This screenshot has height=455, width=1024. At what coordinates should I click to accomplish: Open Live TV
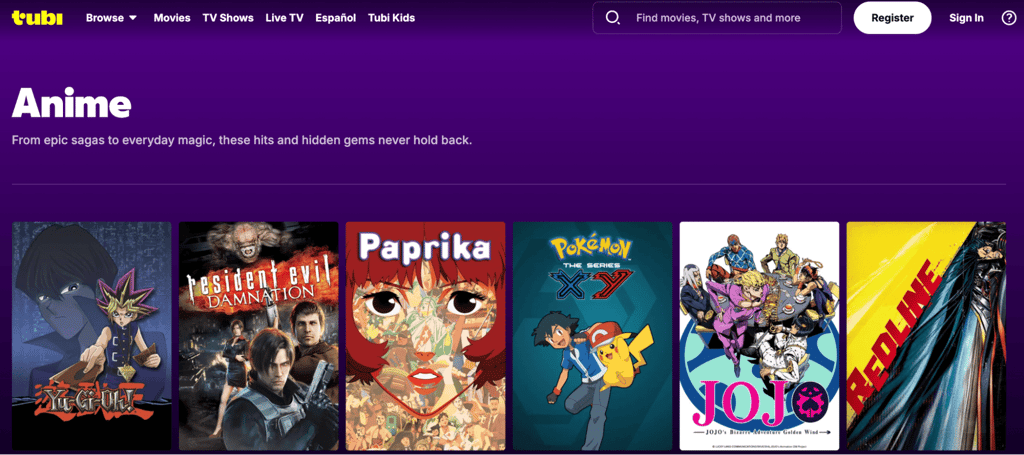pos(284,18)
